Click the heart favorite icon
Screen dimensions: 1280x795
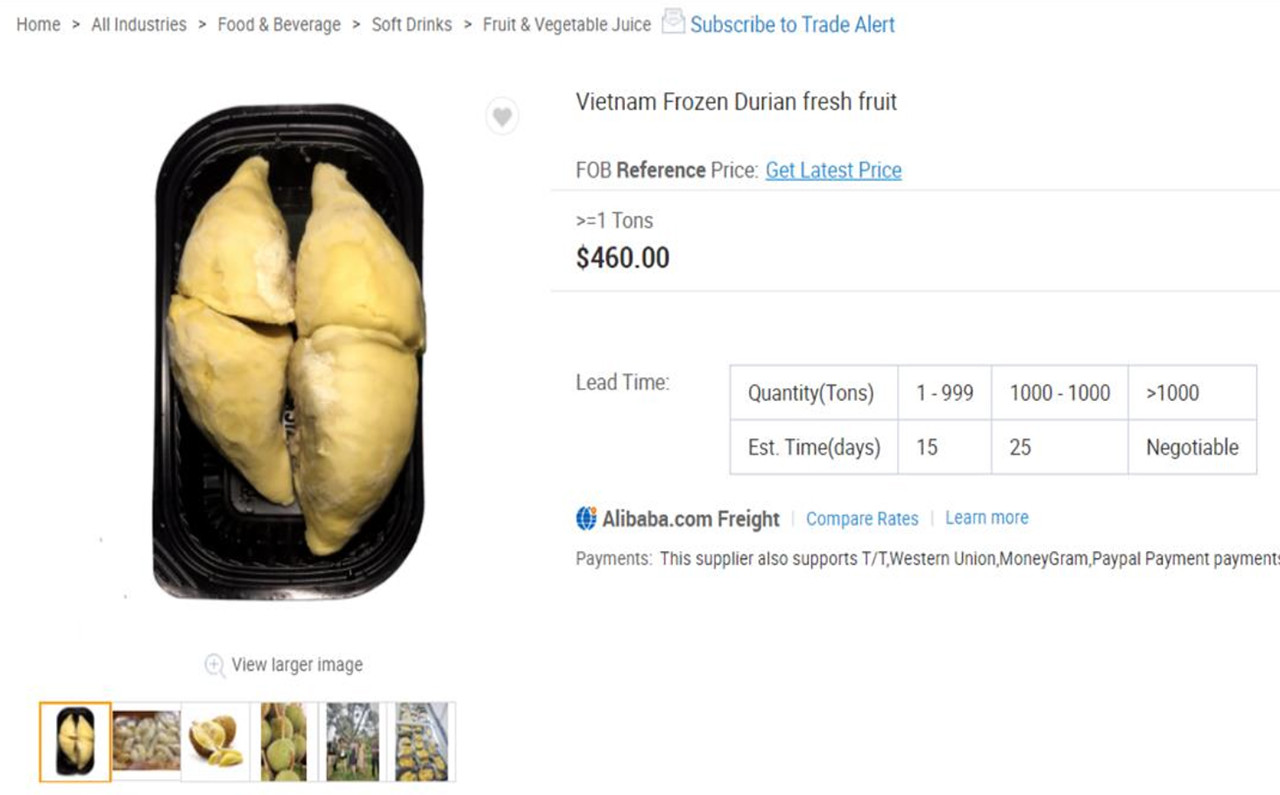(502, 117)
